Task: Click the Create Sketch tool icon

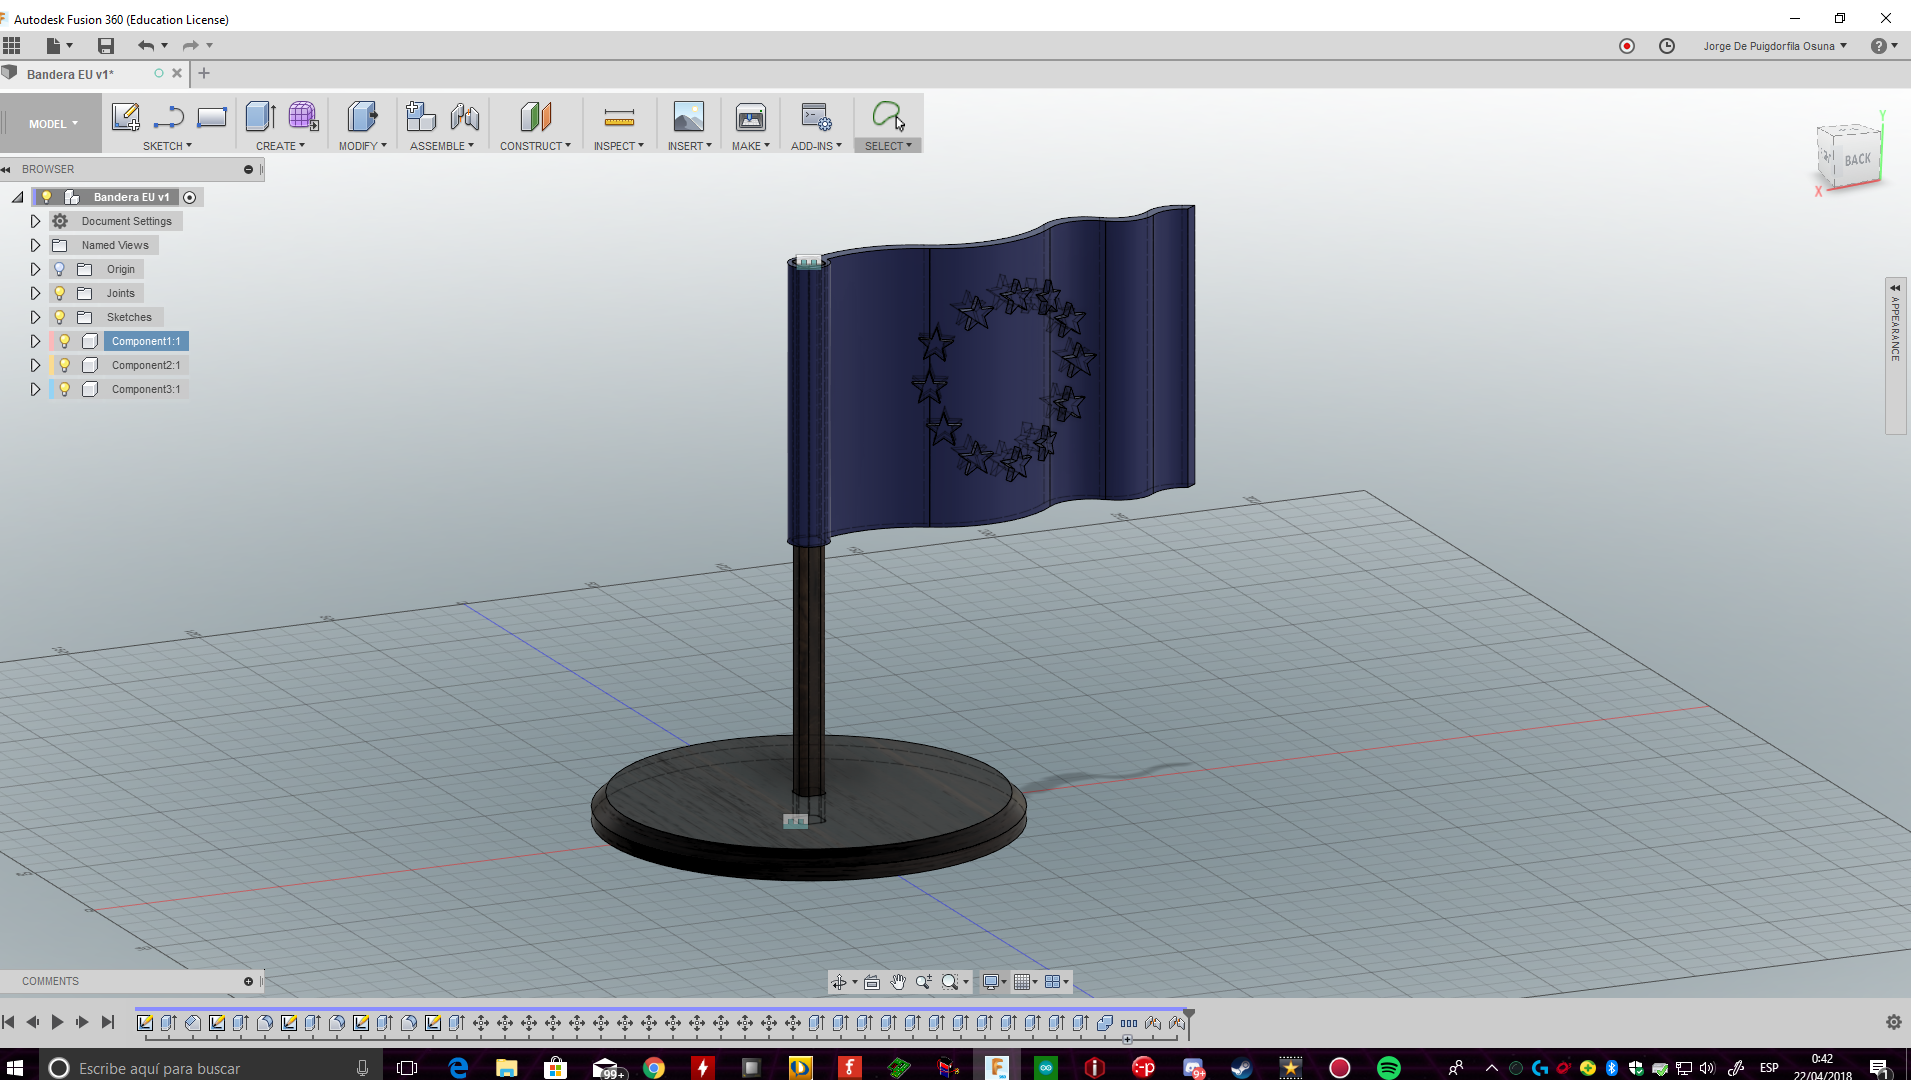Action: [x=126, y=117]
